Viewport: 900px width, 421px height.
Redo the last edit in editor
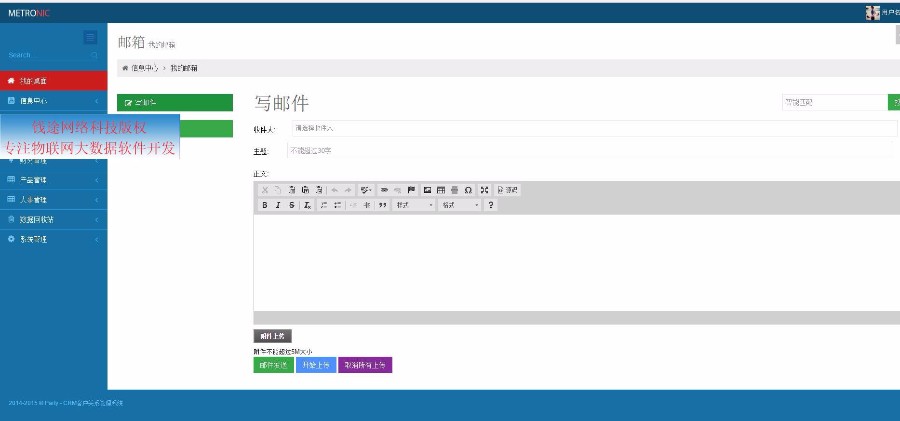[x=348, y=190]
